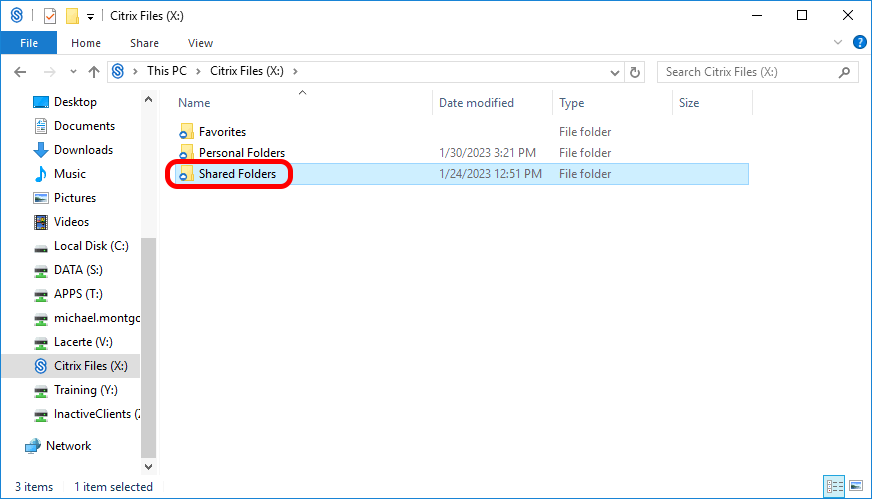Click Citrix Files (X:) breadcrumb segment

tap(246, 71)
